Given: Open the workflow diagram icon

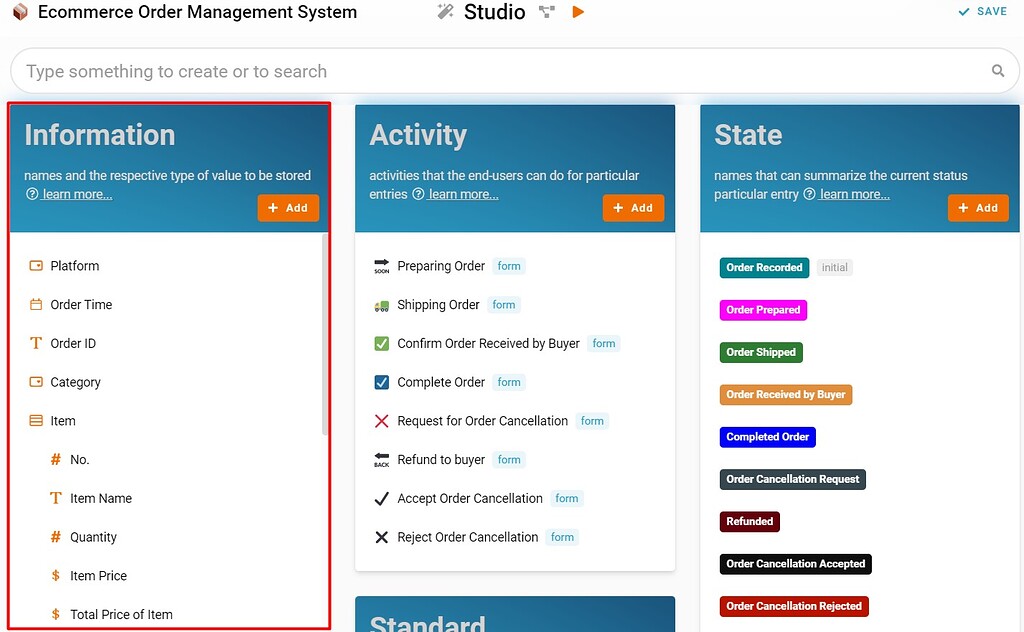Looking at the screenshot, I should click(x=547, y=11).
